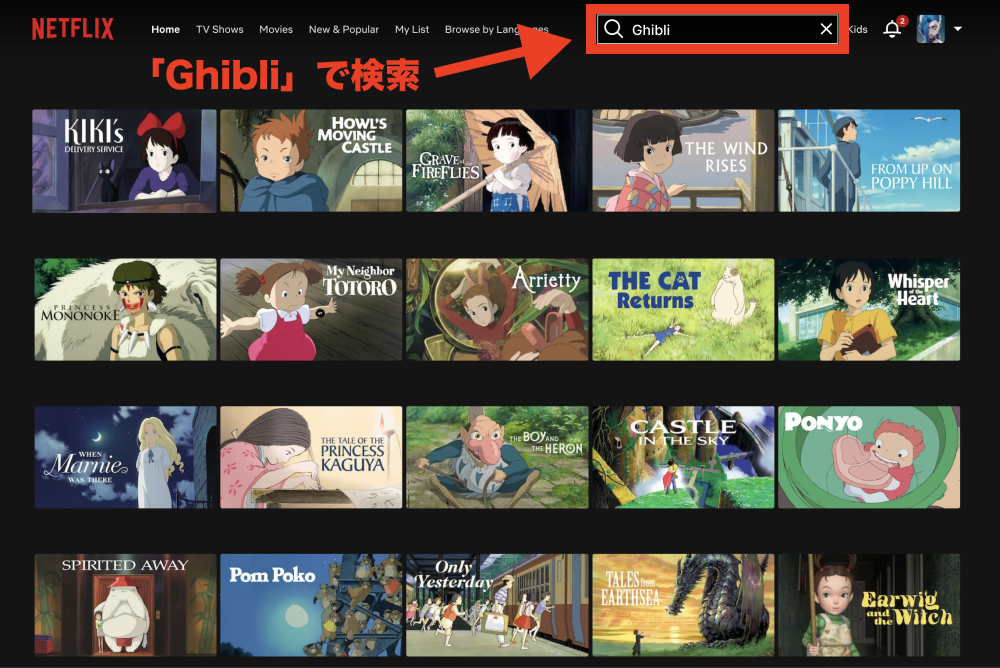Open Kiki's Delivery Service thumbnail
Viewport: 1000px width, 668px height.
[x=124, y=161]
